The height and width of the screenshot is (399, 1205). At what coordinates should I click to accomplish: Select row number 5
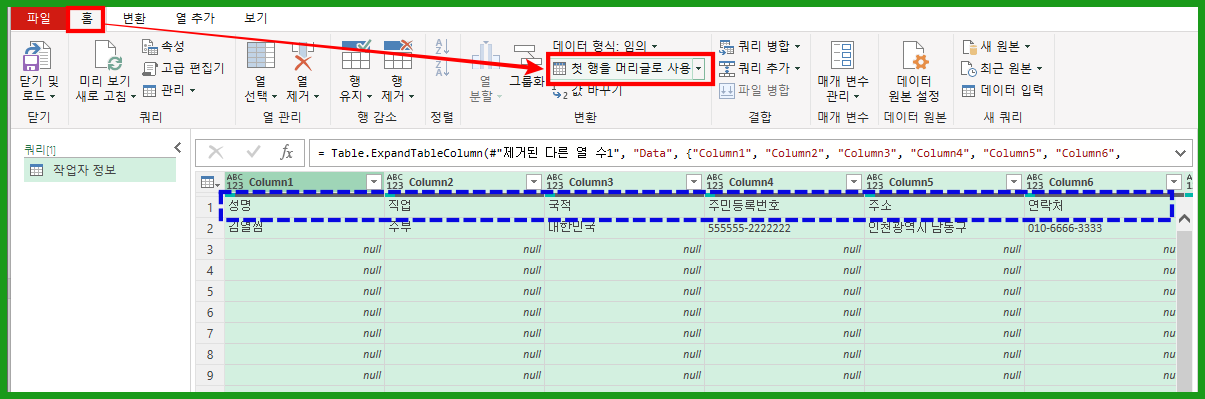coord(209,291)
